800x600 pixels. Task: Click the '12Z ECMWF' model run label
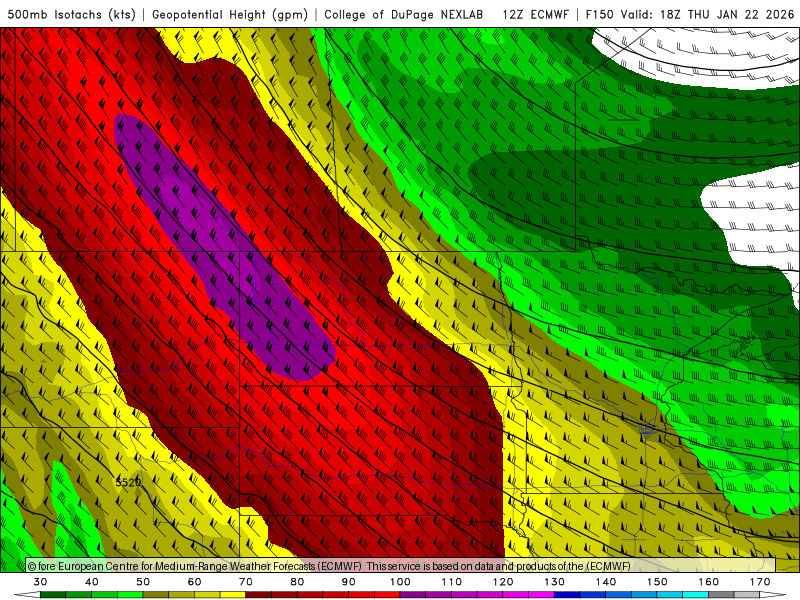pyautogui.click(x=535, y=14)
